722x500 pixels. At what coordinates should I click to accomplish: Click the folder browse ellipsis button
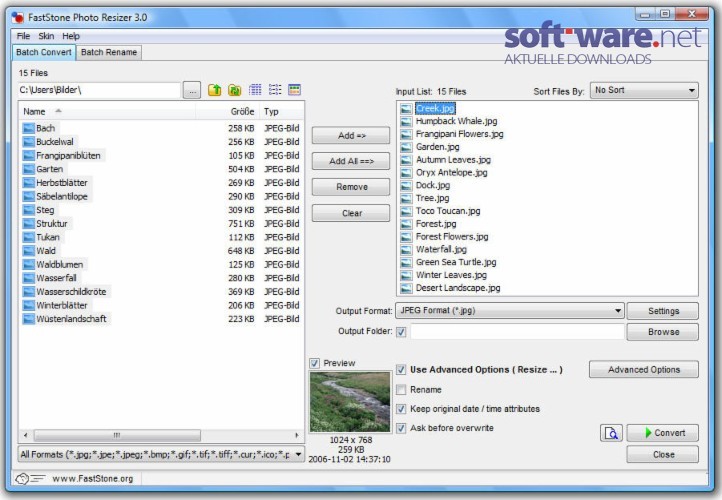pyautogui.click(x=192, y=90)
